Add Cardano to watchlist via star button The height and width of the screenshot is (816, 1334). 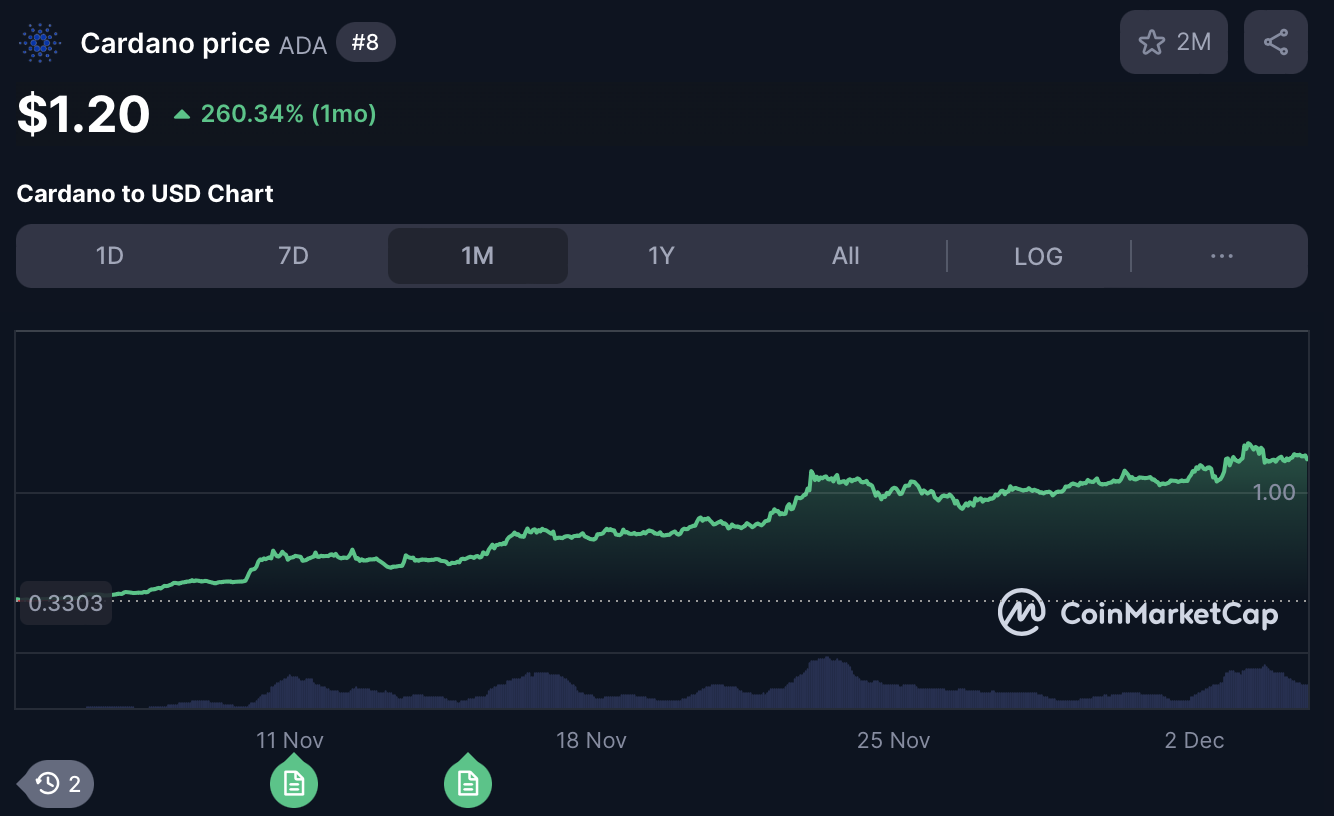1174,42
